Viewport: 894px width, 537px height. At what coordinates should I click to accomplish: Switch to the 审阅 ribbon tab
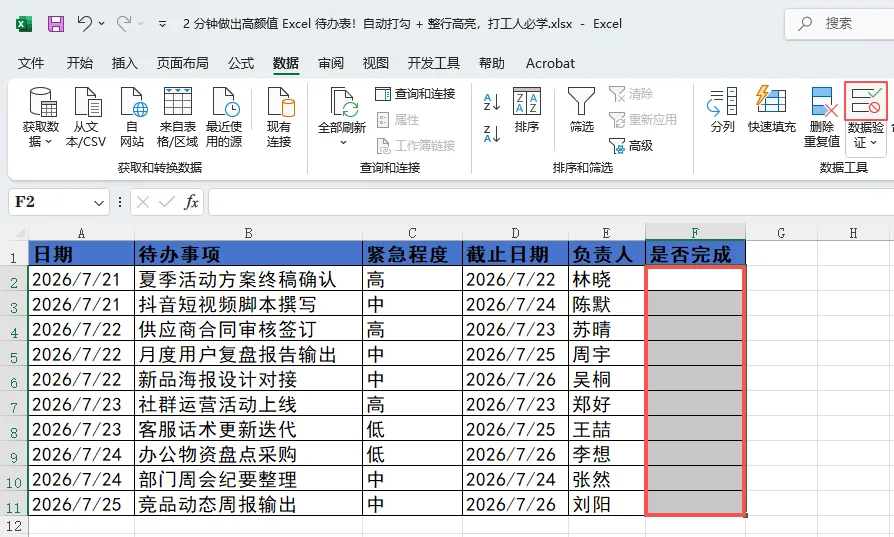pos(331,63)
